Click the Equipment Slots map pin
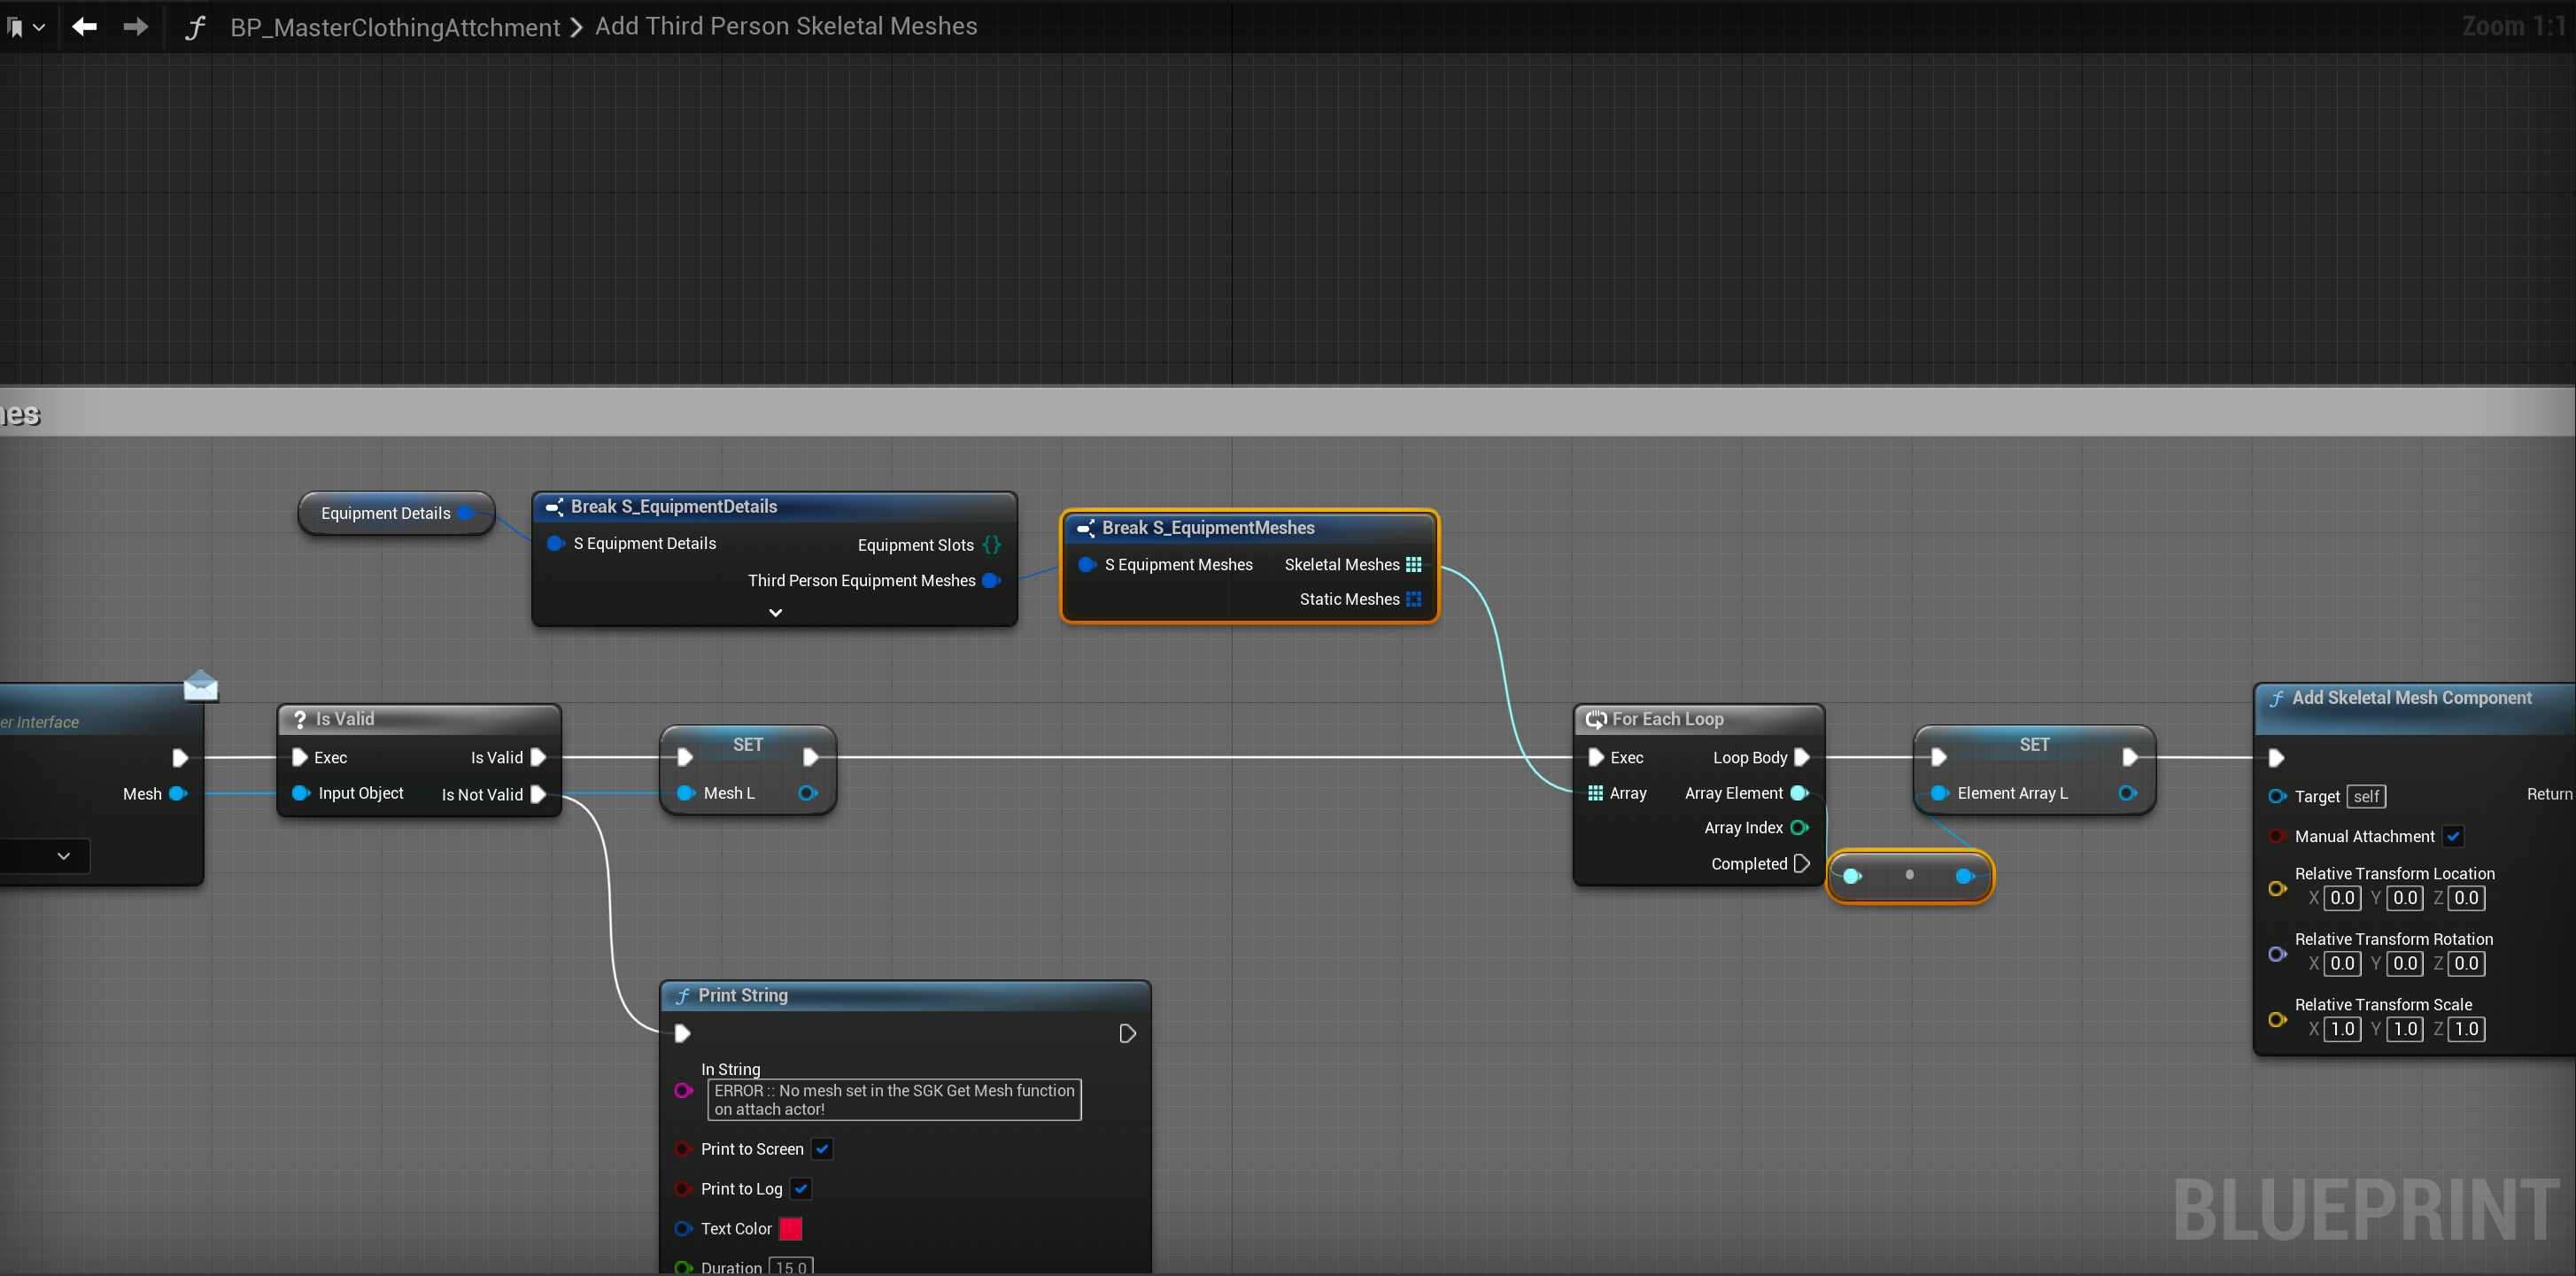The height and width of the screenshot is (1276, 2576). coord(991,545)
